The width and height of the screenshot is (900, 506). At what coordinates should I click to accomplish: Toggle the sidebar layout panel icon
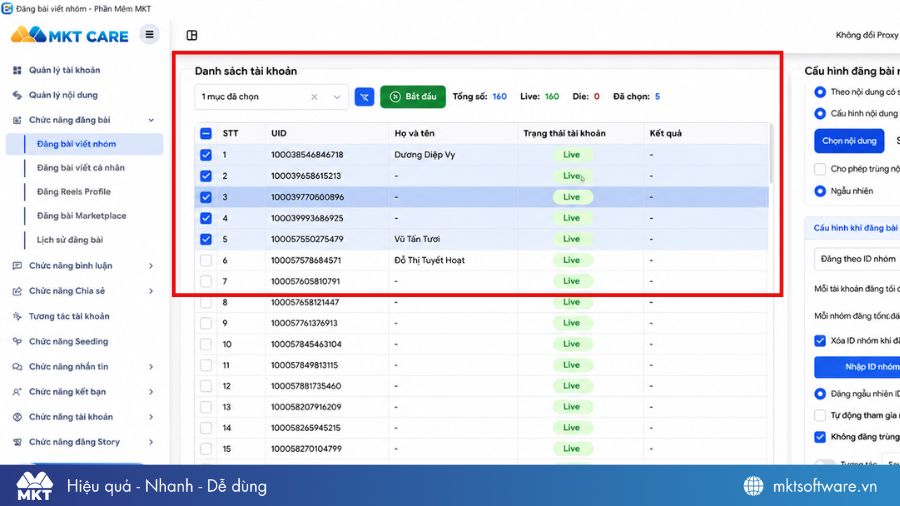[192, 36]
